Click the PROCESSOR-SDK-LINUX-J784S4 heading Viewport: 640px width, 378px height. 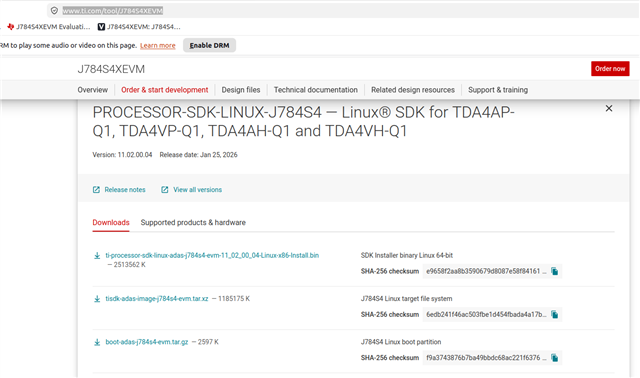tap(303, 122)
